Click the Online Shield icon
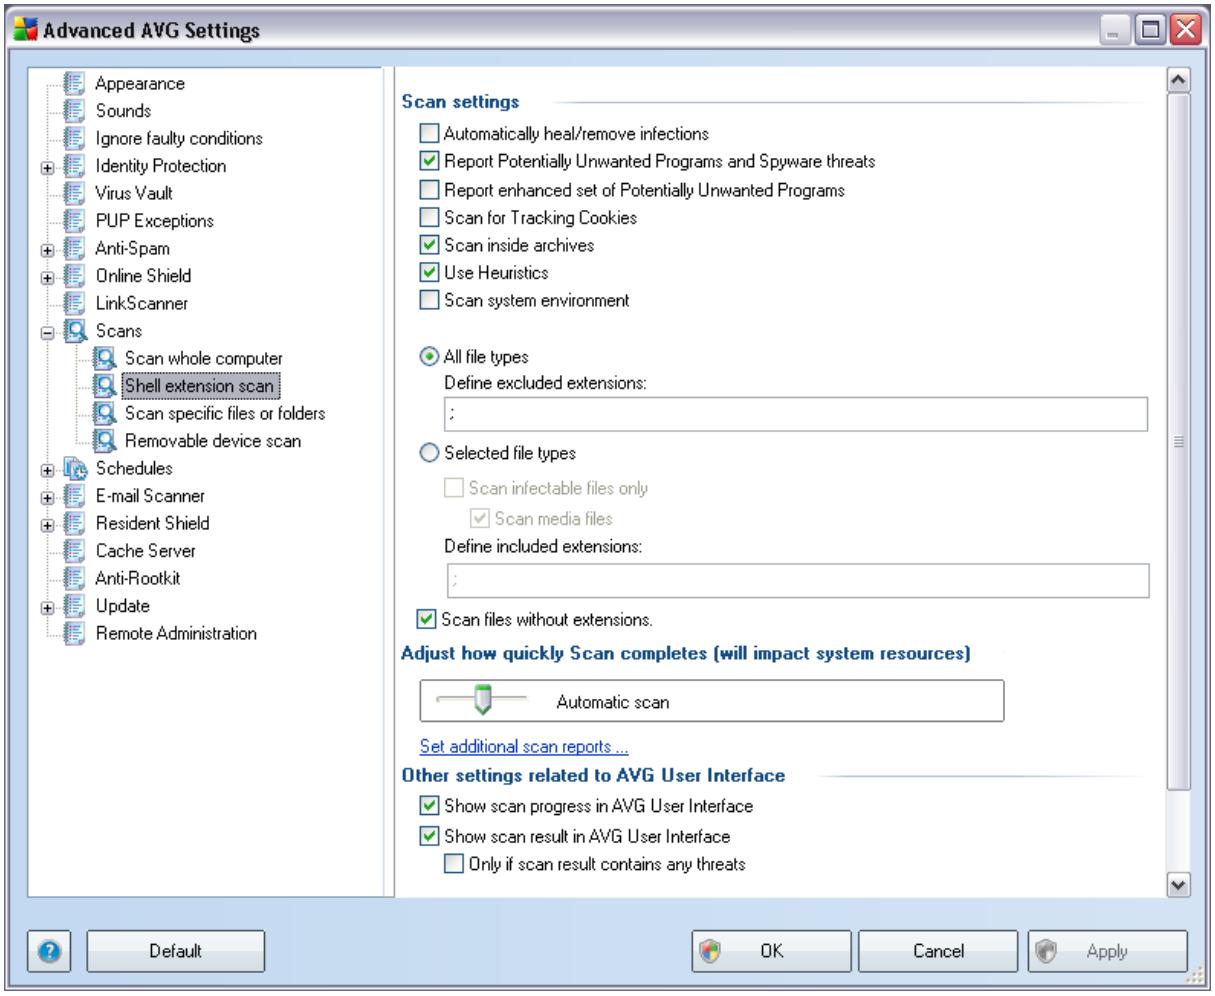Viewport: 1215px width, 996px height. [75, 276]
